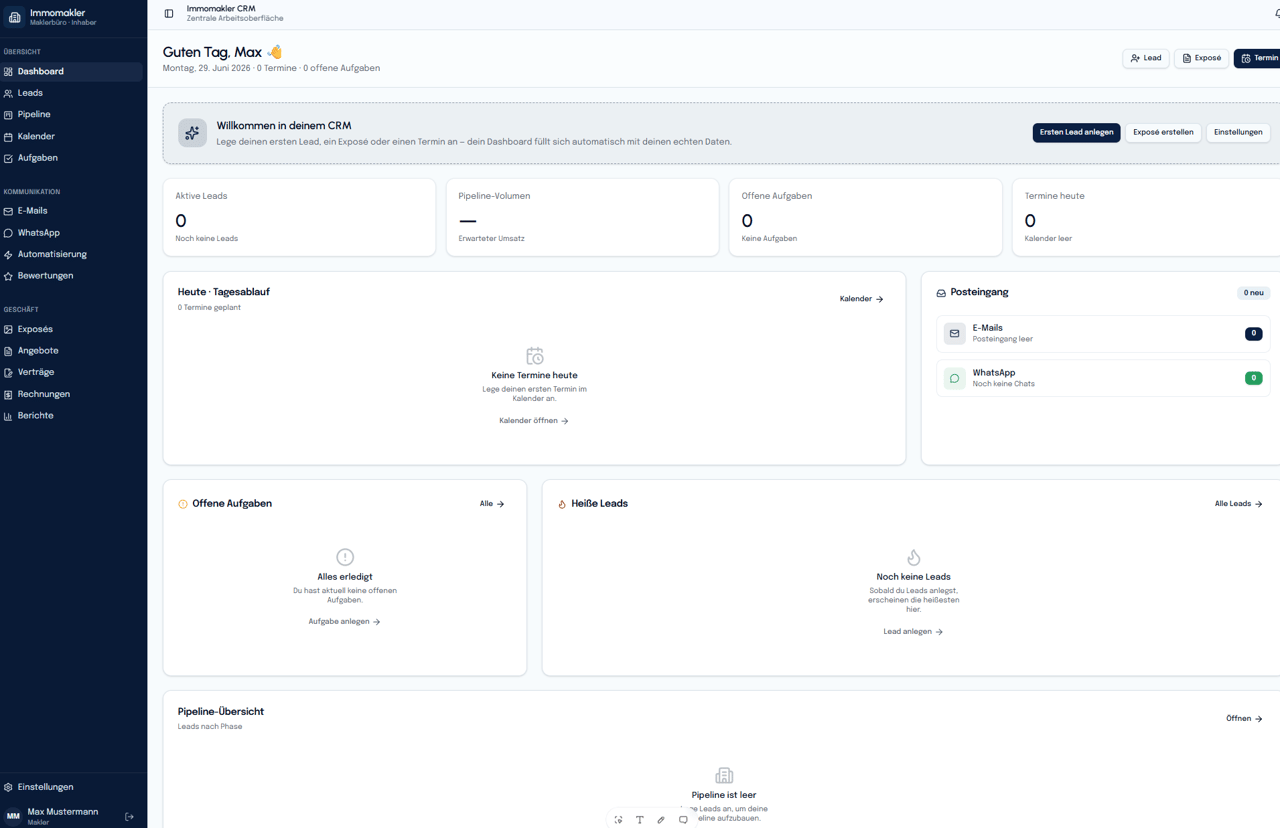Click the envelope icon in Posteingang E-Mails
The width and height of the screenshot is (1280, 828).
click(x=955, y=333)
